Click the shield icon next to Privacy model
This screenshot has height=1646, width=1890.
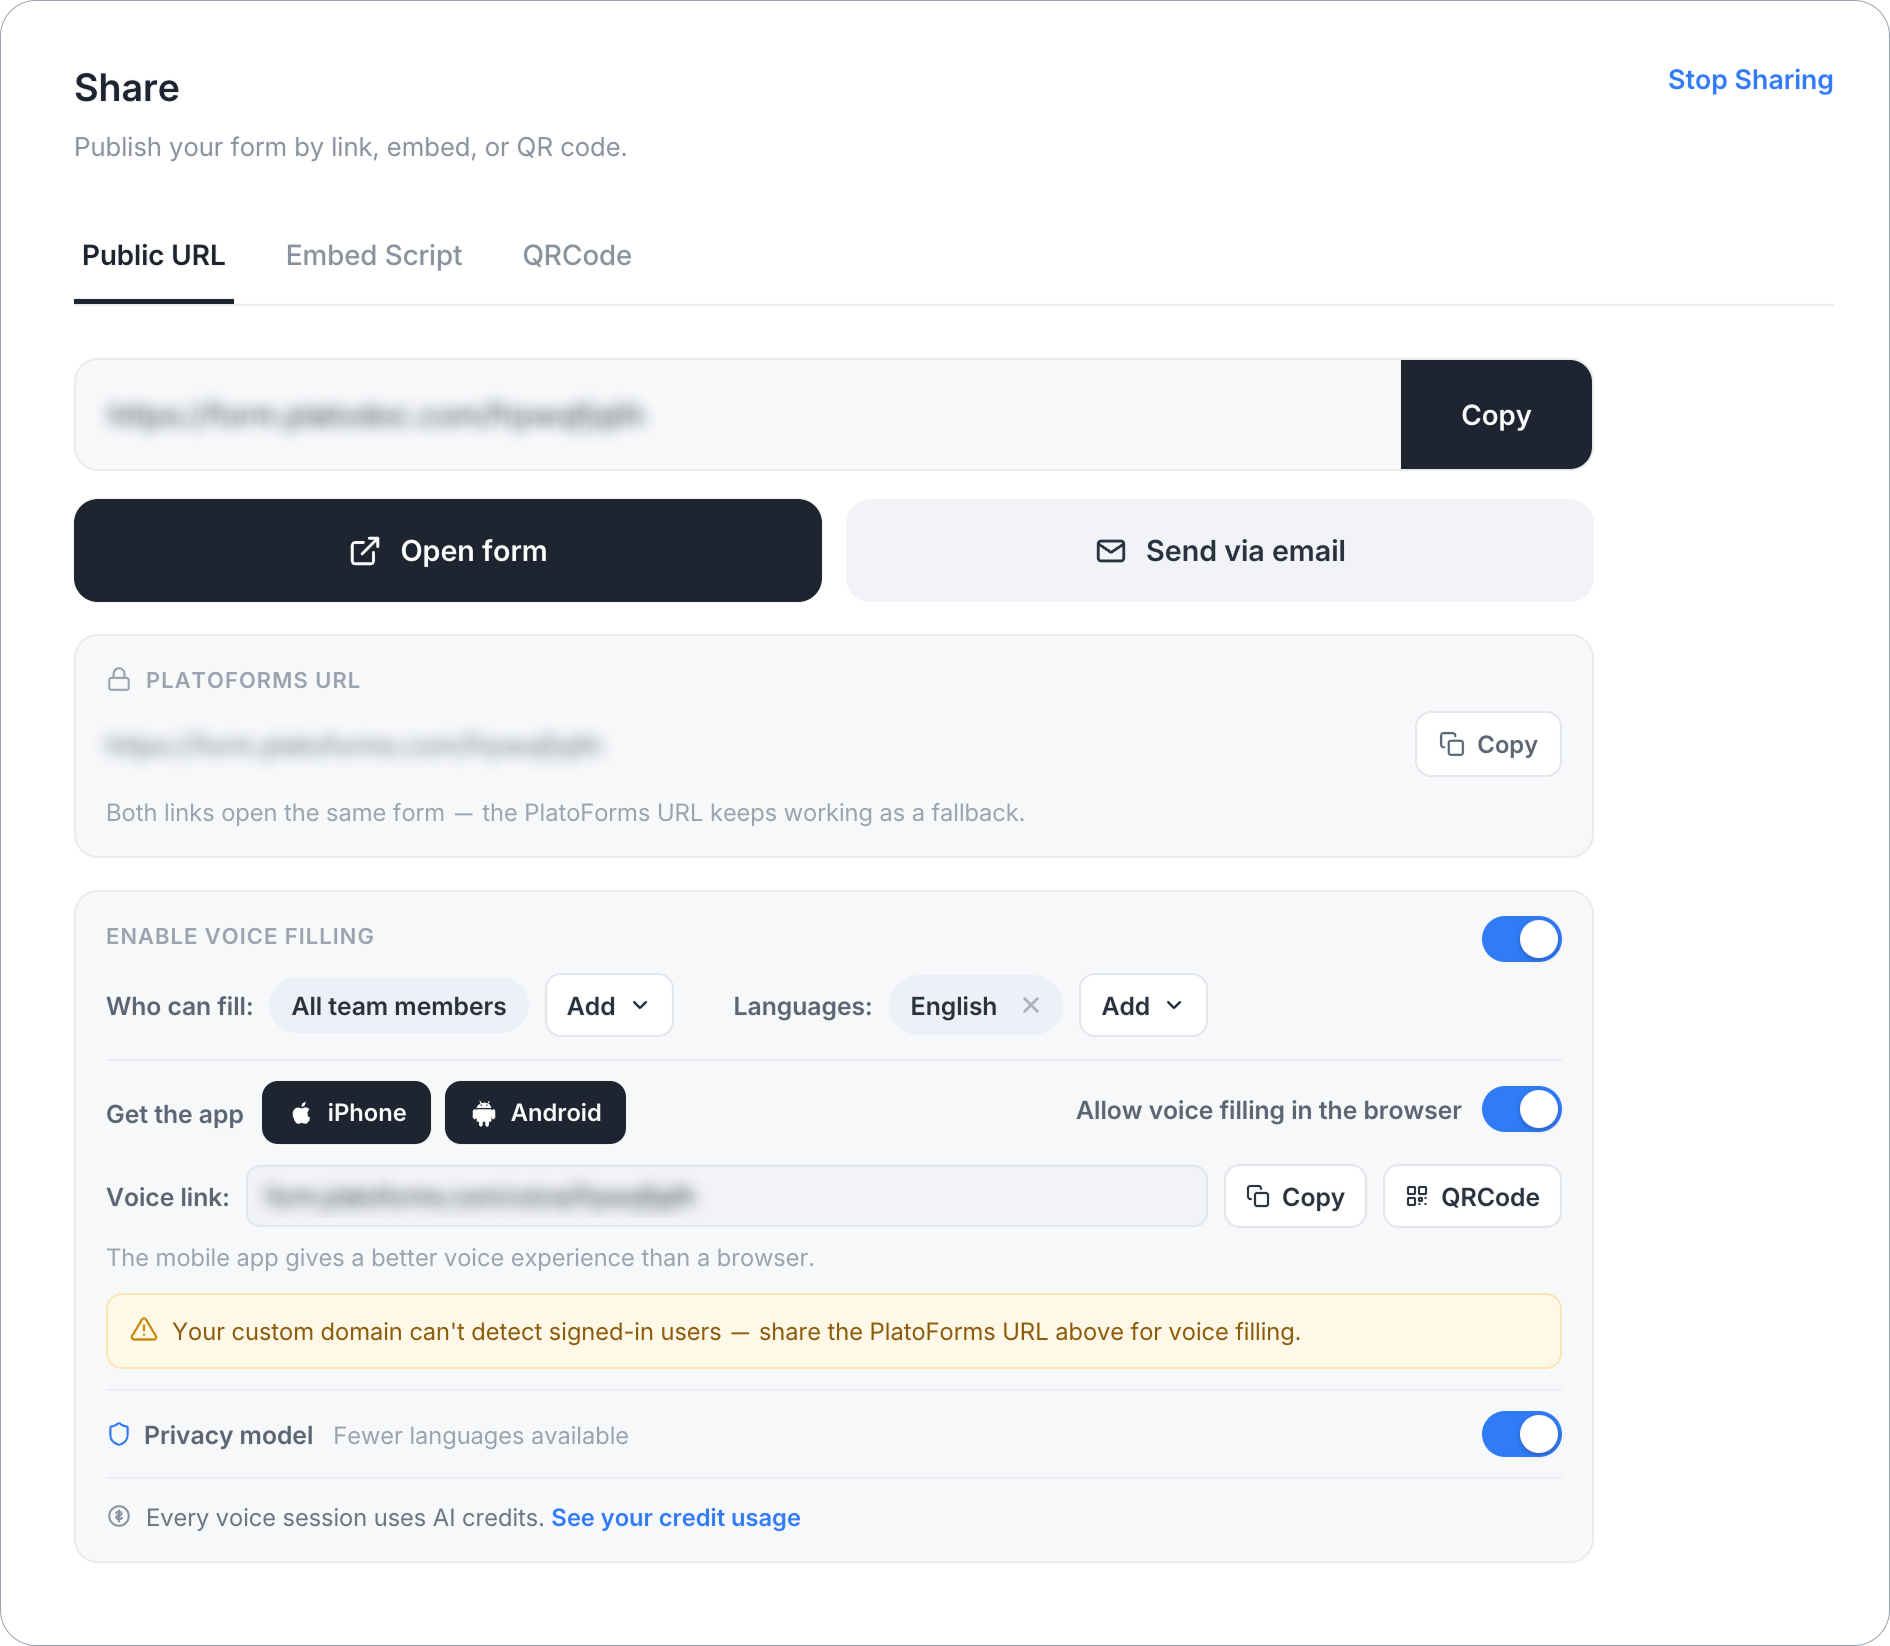[x=119, y=1435]
